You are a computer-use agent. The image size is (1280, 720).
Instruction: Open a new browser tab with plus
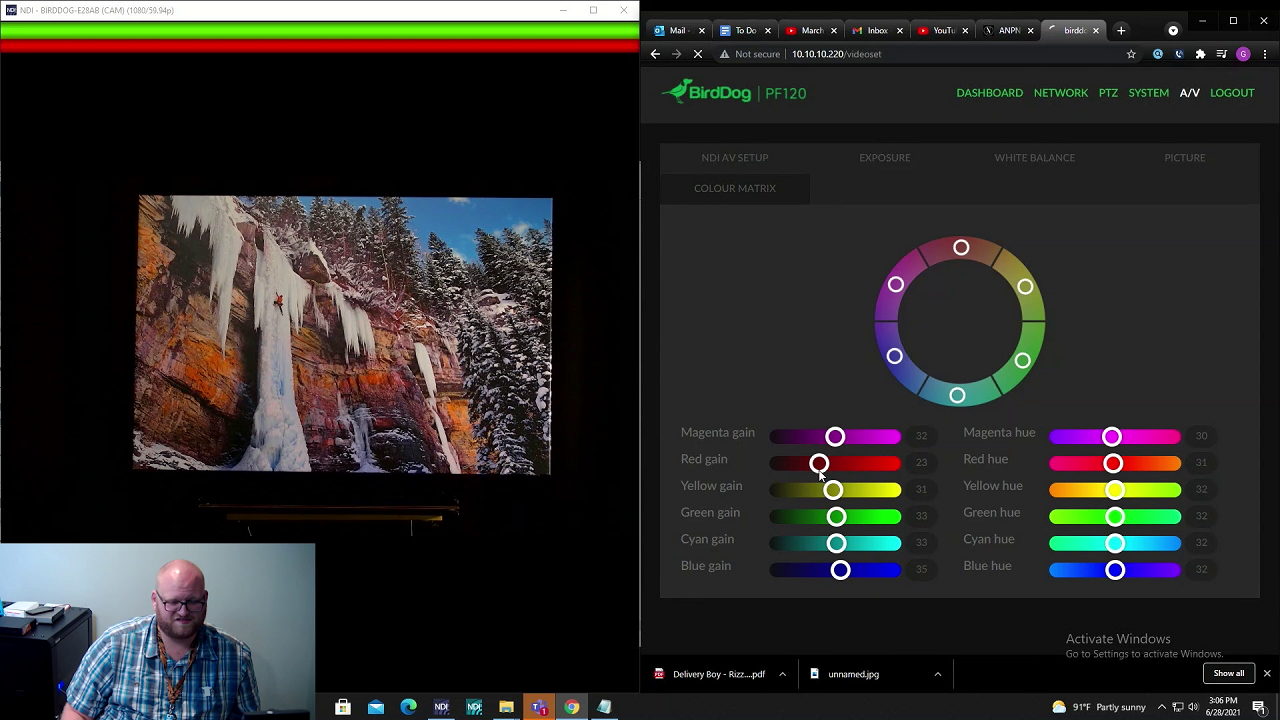click(1121, 30)
